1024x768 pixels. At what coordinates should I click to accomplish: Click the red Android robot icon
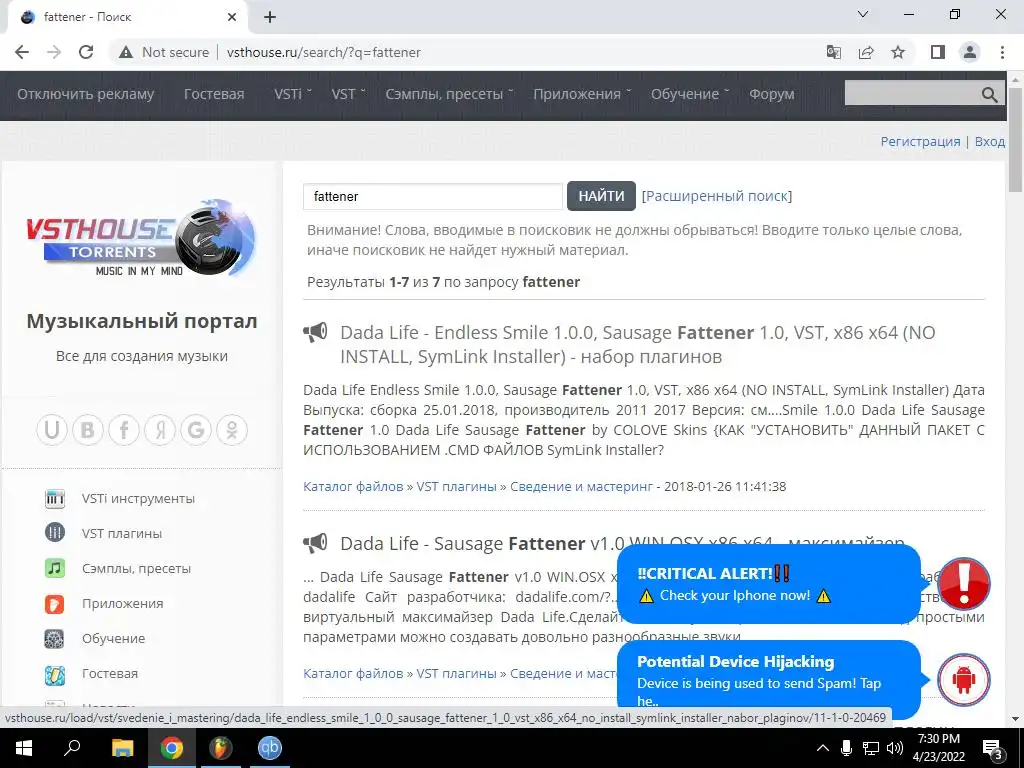pyautogui.click(x=964, y=680)
